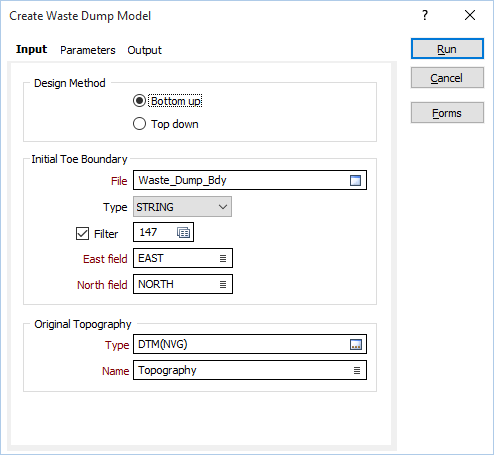Click the Topography name list icon

pos(357,370)
